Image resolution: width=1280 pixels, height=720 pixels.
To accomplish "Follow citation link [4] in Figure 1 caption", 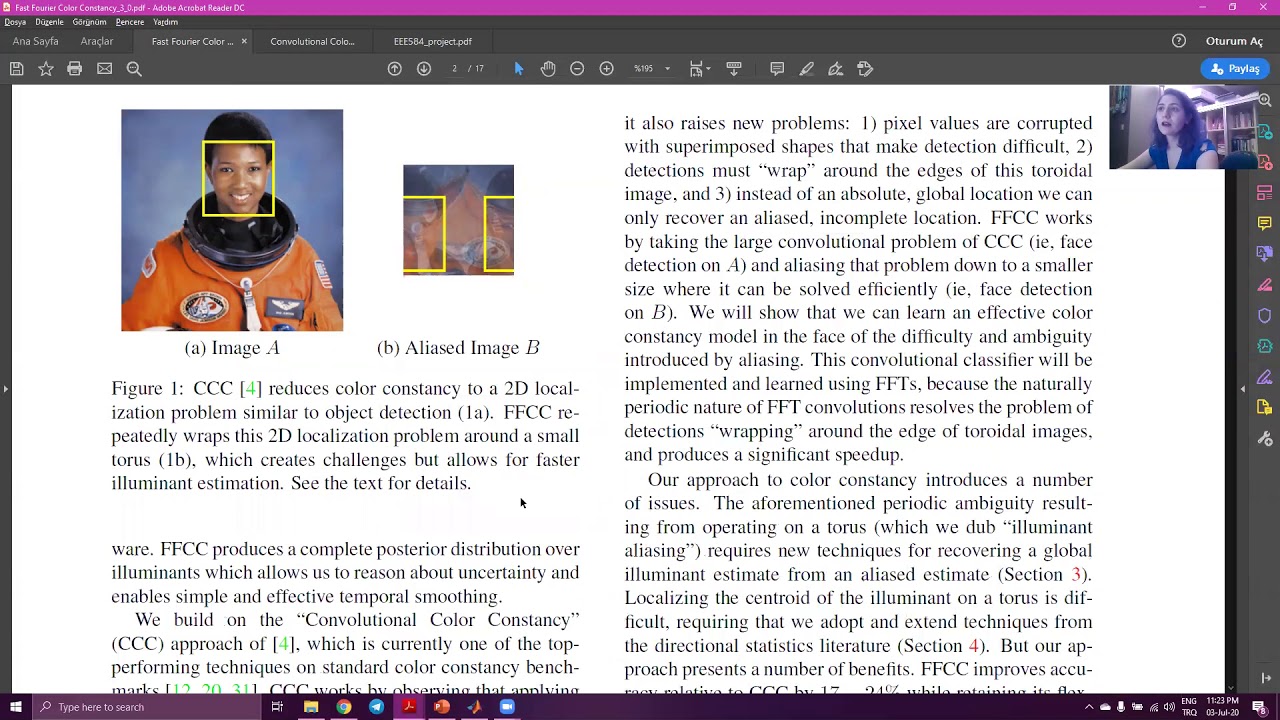I will click(250, 388).
